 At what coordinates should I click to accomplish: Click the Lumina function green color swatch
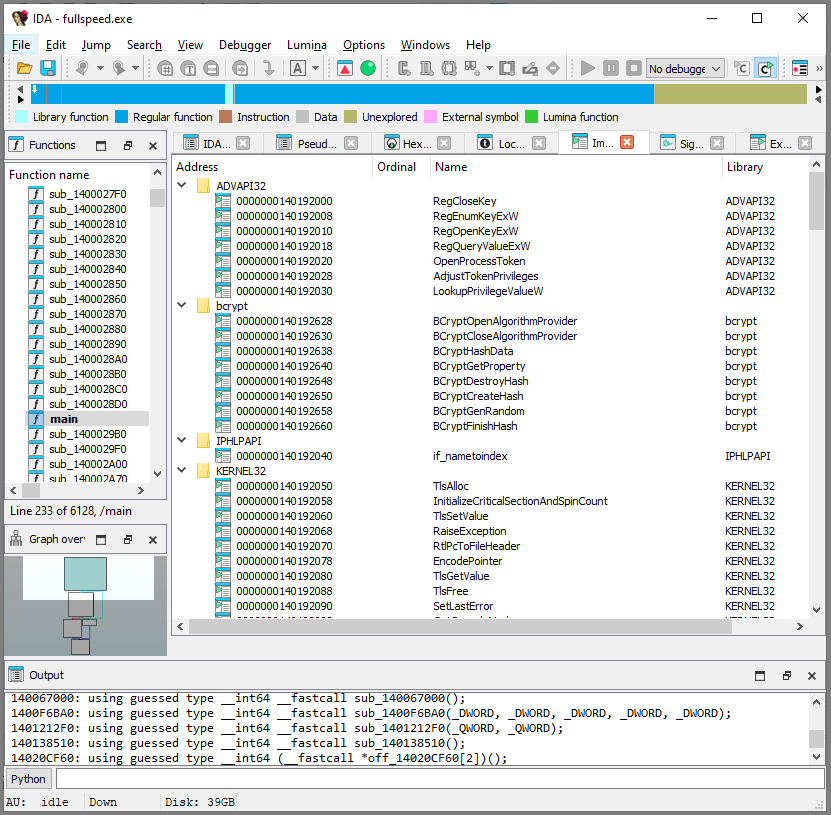(531, 117)
